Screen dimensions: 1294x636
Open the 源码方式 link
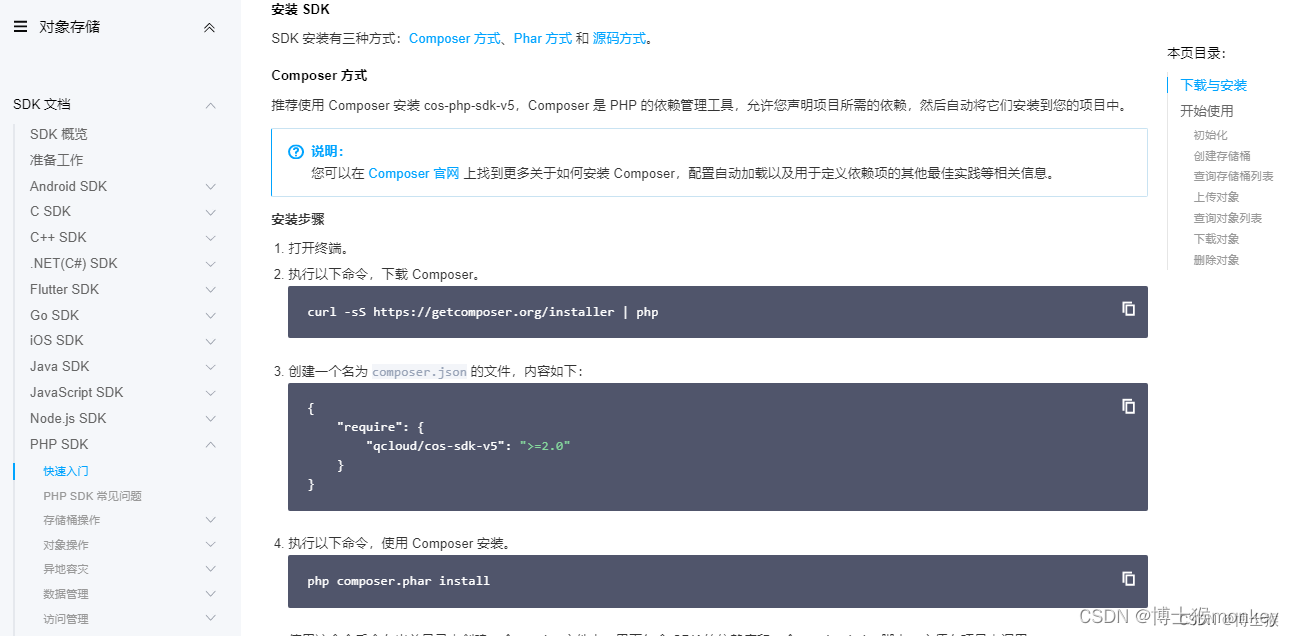619,38
